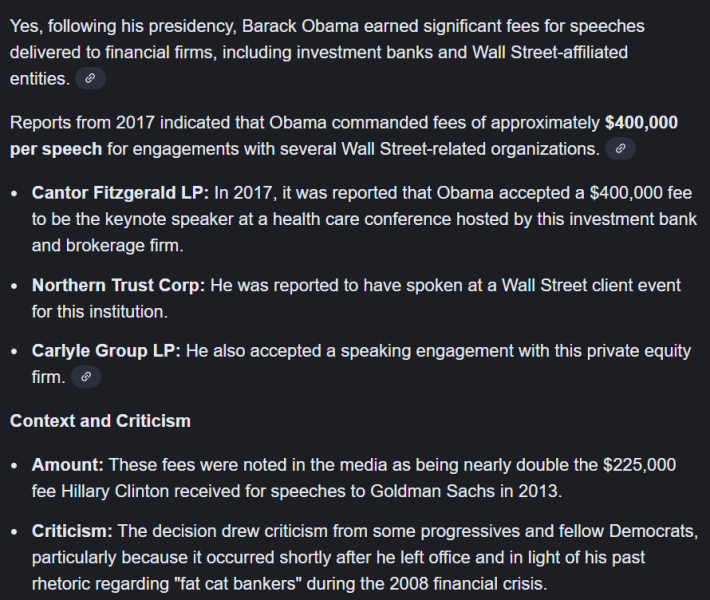The image size is (710, 600).
Task: Click the bullet point beside Cantor Fitzgerald LP
Action: [x=14, y=194]
